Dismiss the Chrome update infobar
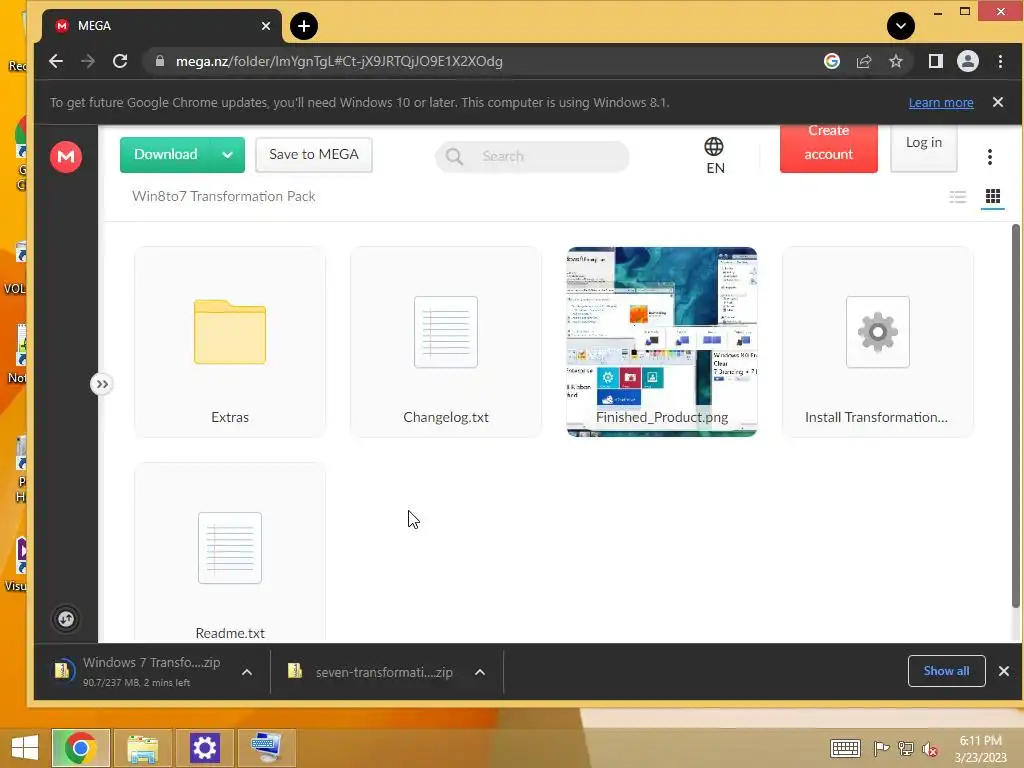The image size is (1024, 768). click(x=998, y=102)
